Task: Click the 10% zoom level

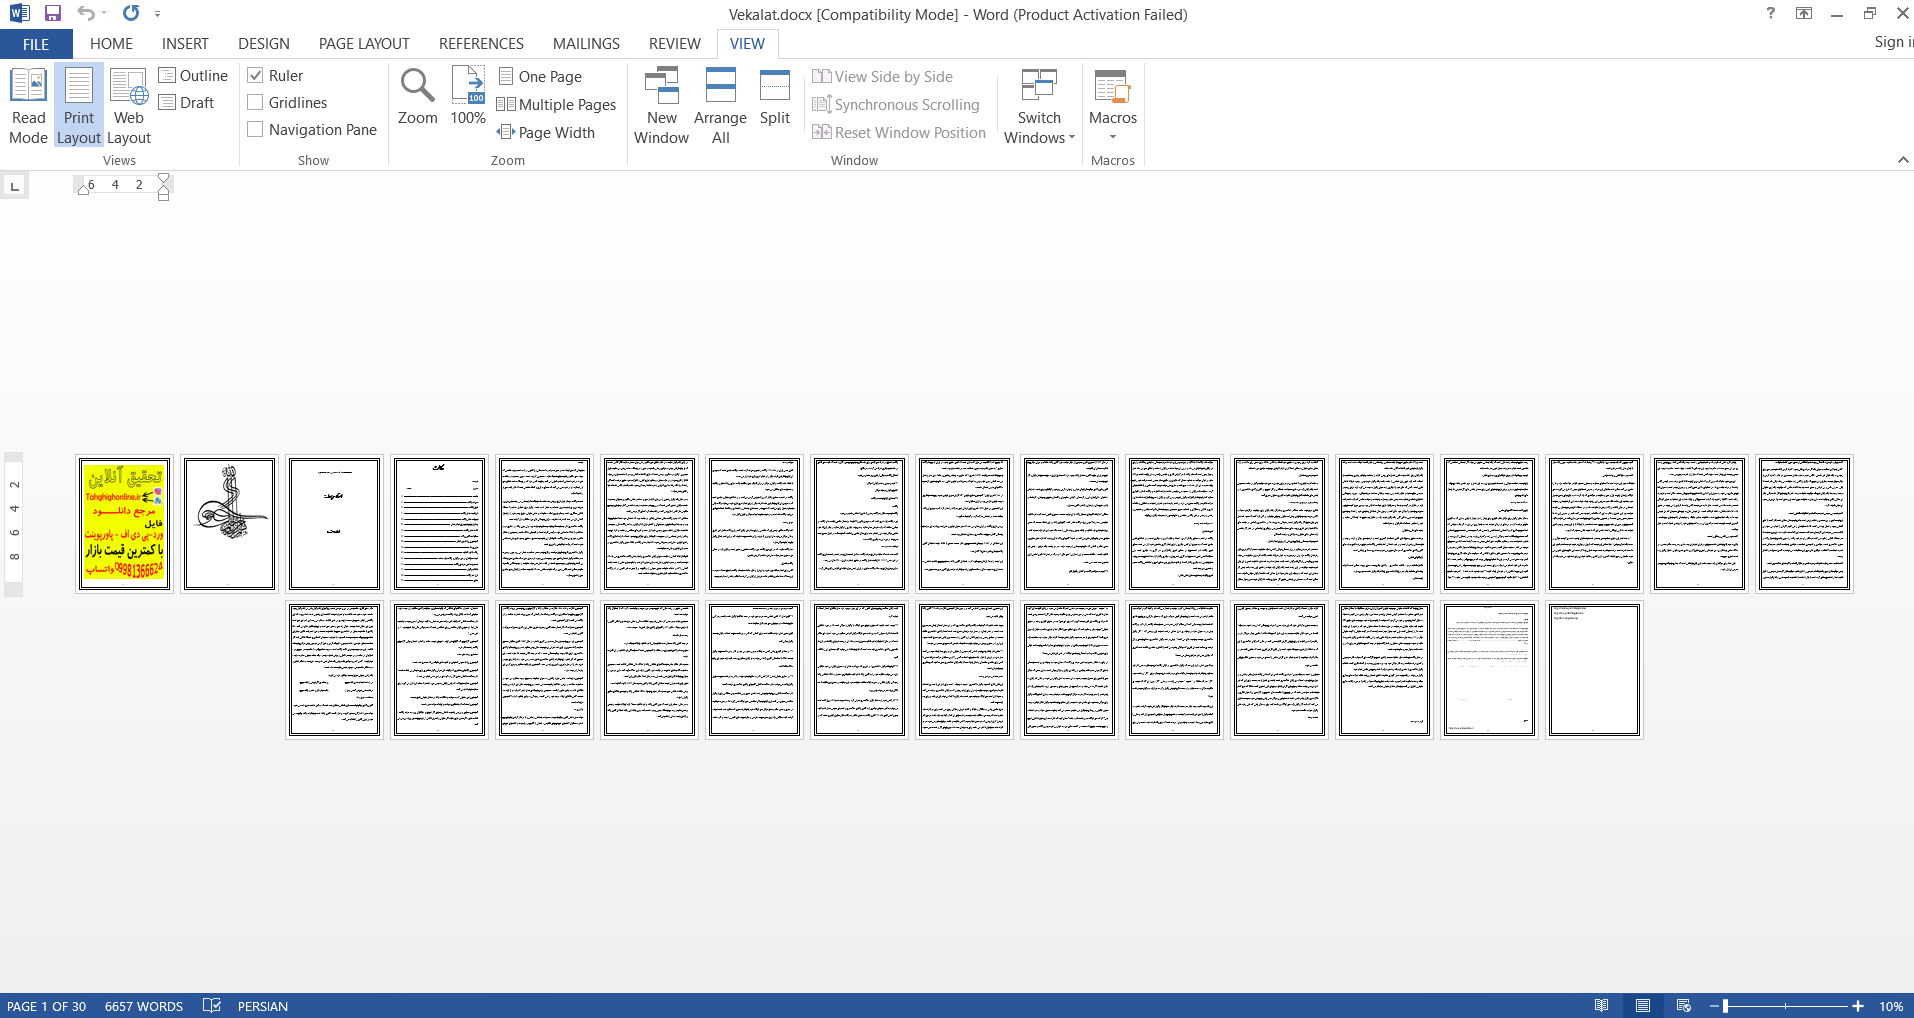Action: click(x=1890, y=1006)
